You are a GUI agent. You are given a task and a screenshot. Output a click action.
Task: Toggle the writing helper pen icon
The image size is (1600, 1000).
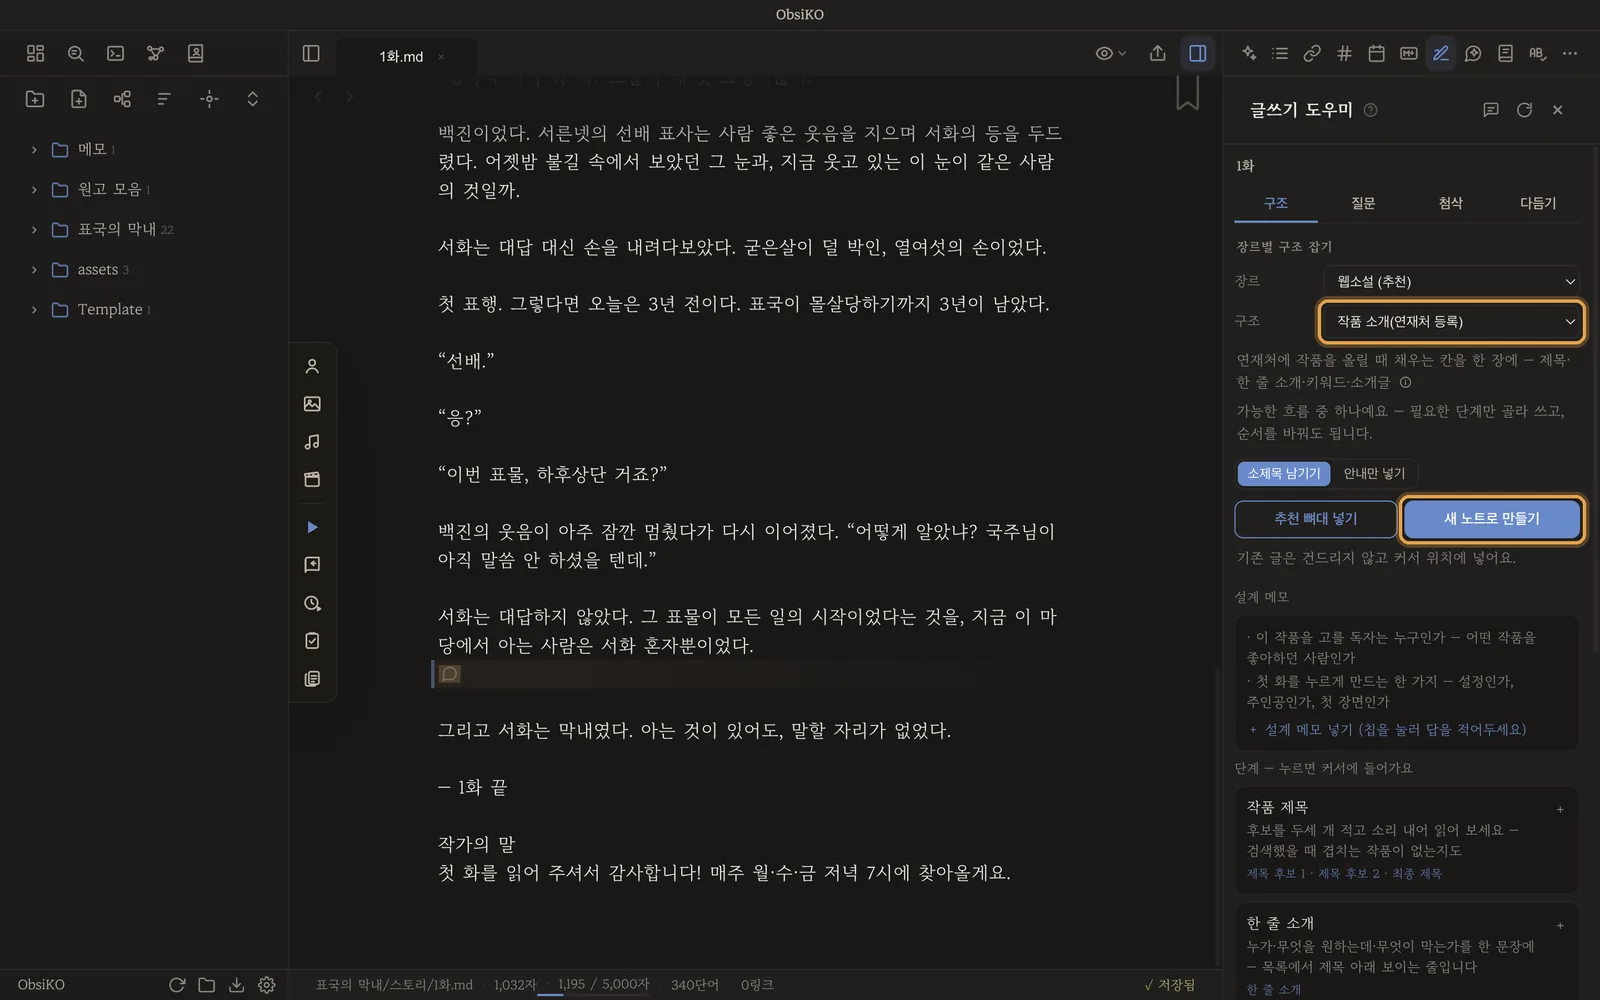[1440, 53]
